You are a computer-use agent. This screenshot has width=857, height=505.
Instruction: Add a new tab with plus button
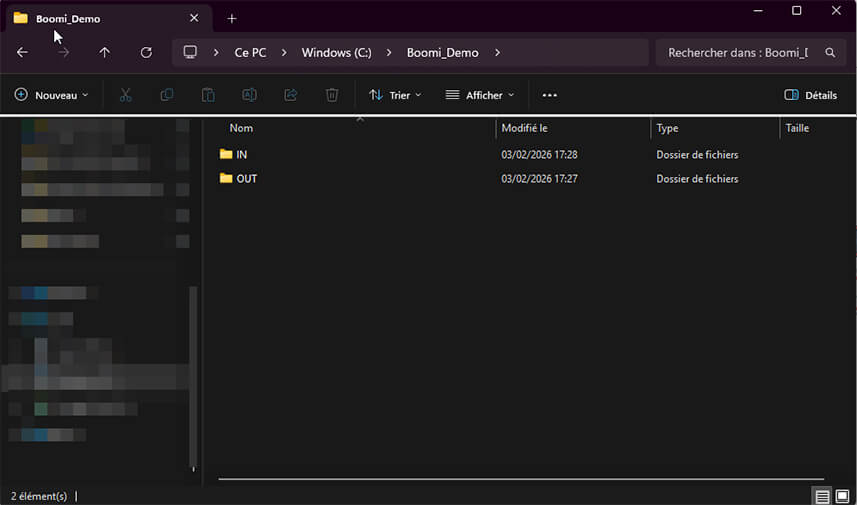[232, 18]
